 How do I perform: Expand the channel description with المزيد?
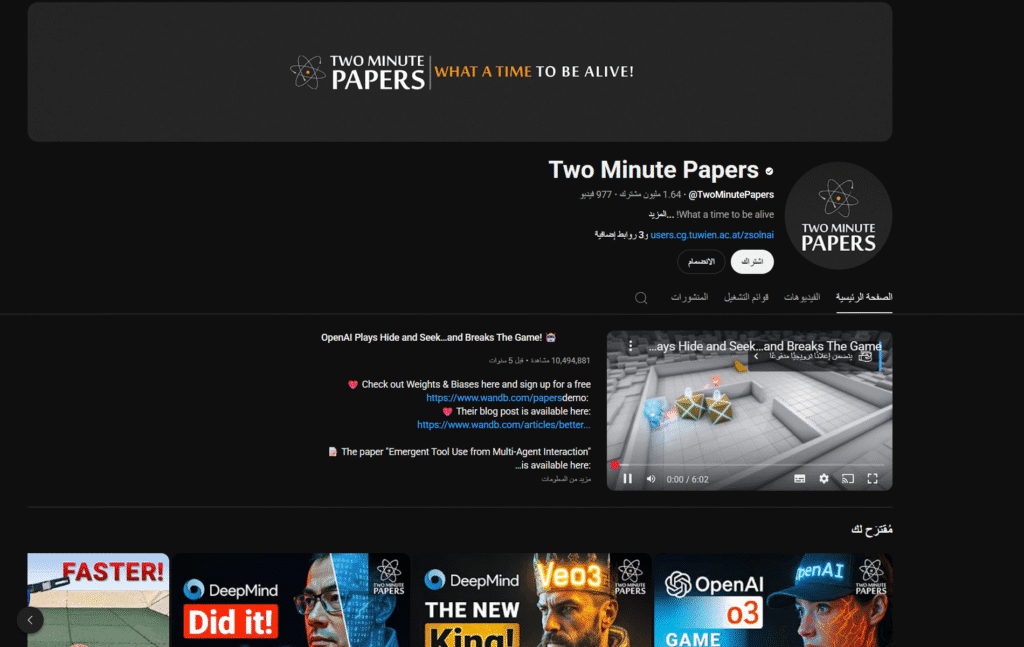pos(661,214)
